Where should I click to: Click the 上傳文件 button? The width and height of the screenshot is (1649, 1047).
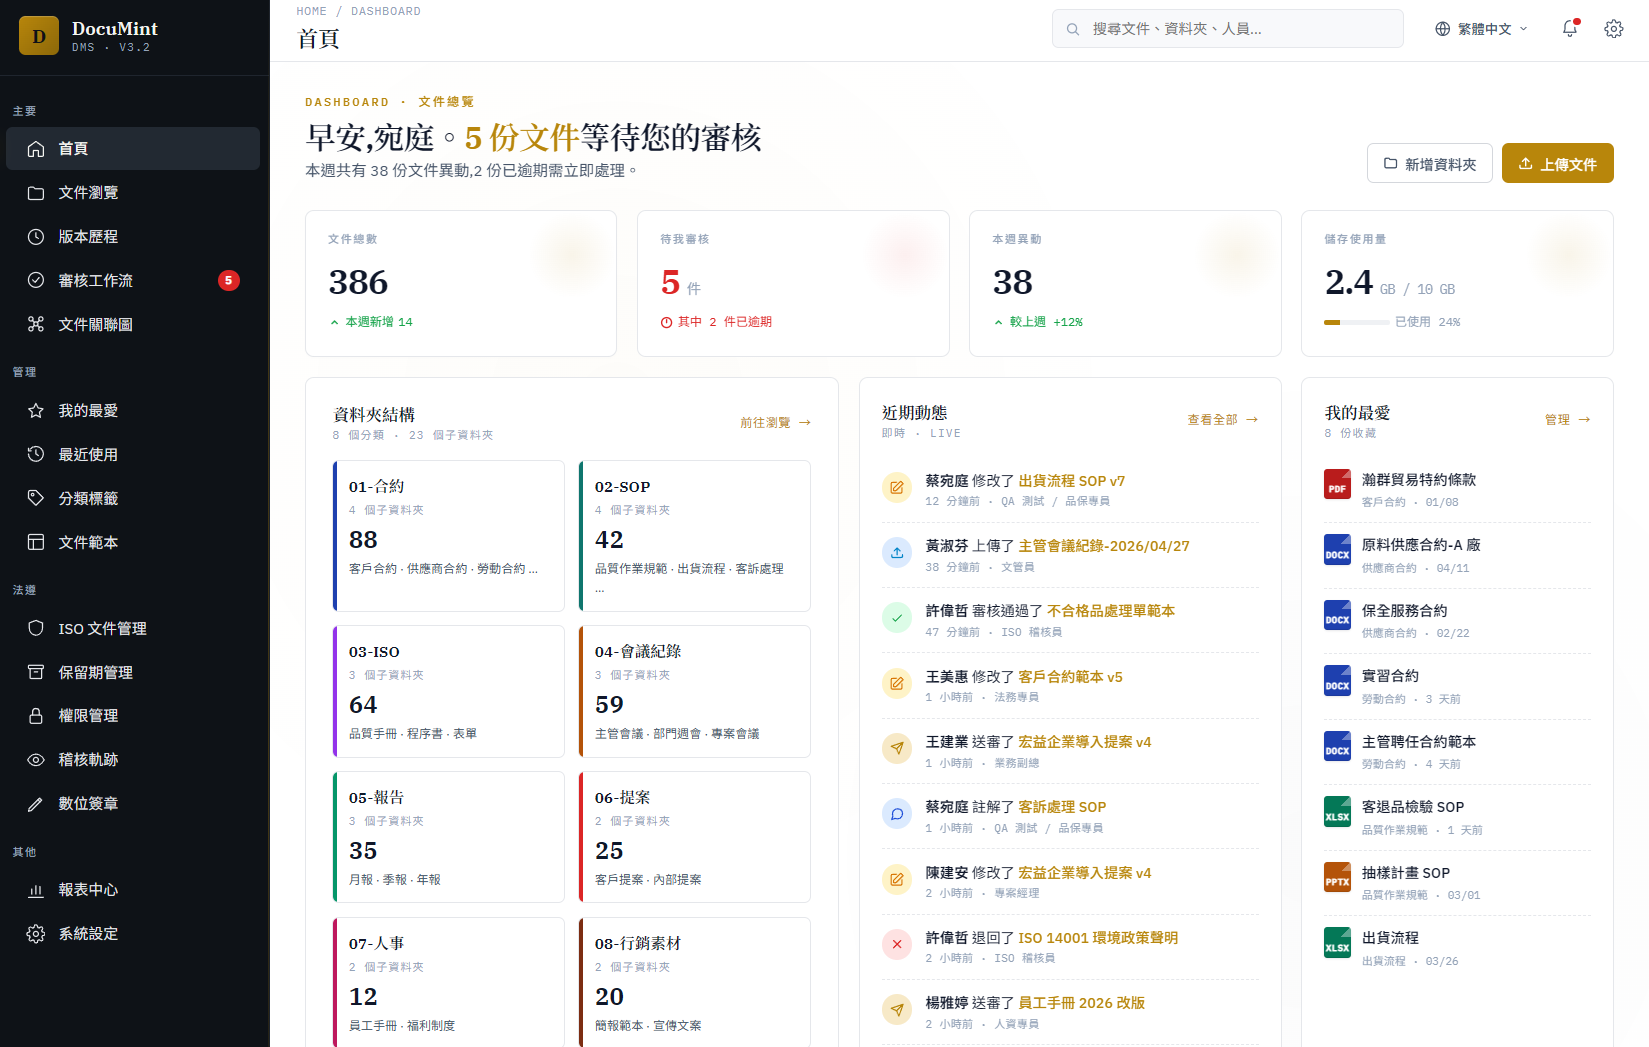coord(1557,163)
